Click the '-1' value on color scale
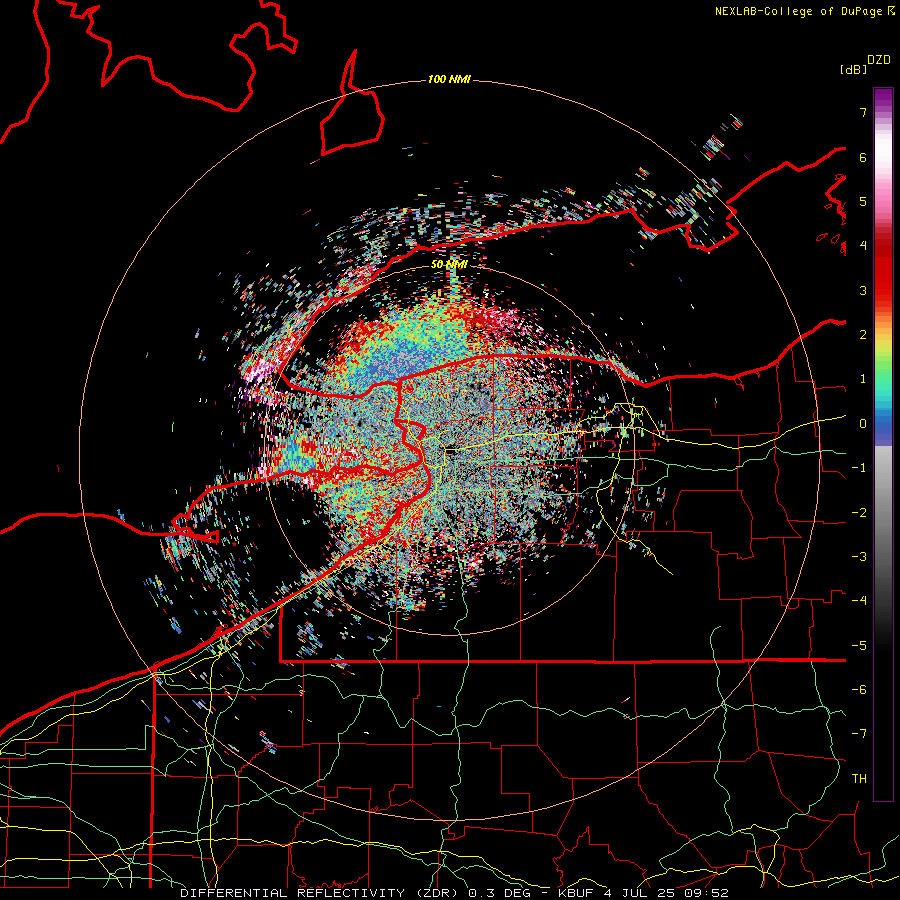 pyautogui.click(x=859, y=468)
